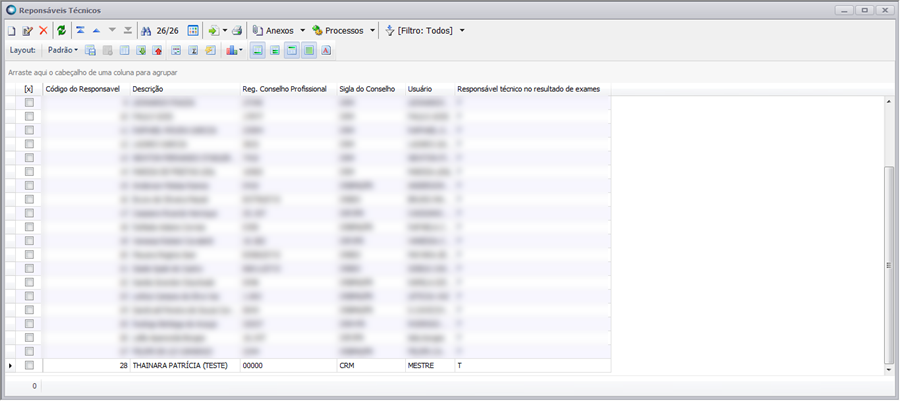Click the grid view icon beside 26/26
This screenshot has height=401, width=900.
[193, 30]
